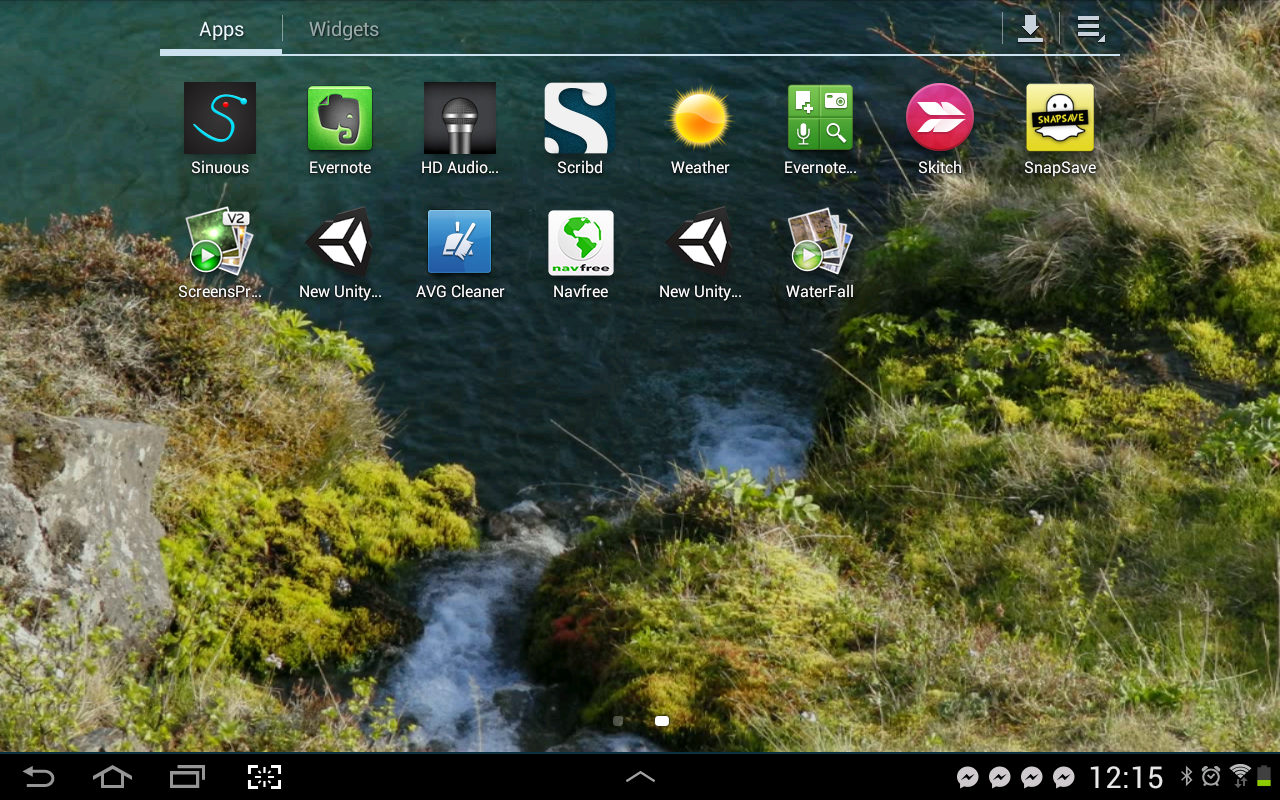
Task: Expand the mini apps tray chevron
Action: point(640,776)
